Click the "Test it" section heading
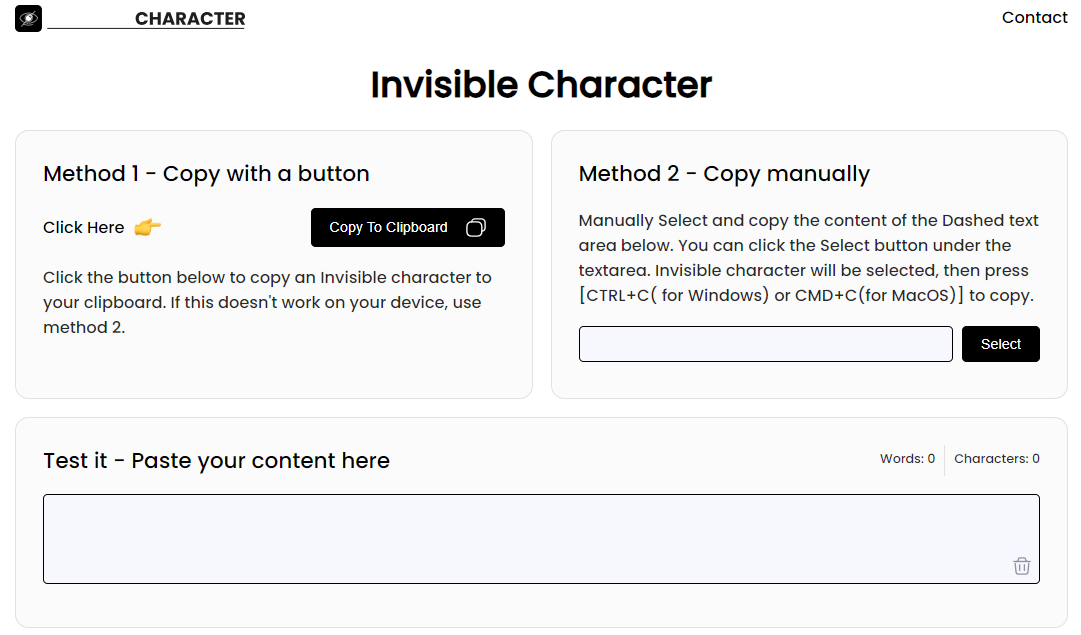 216,461
